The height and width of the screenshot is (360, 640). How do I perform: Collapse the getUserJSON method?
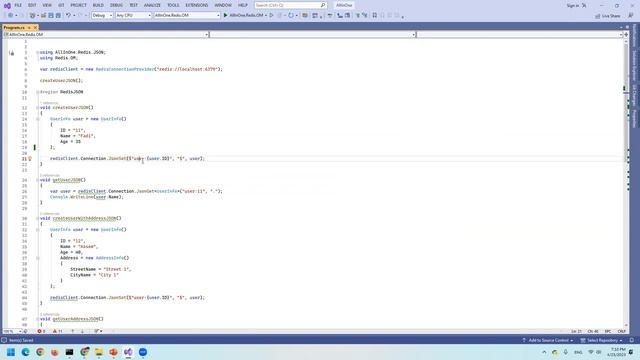click(x=38, y=180)
